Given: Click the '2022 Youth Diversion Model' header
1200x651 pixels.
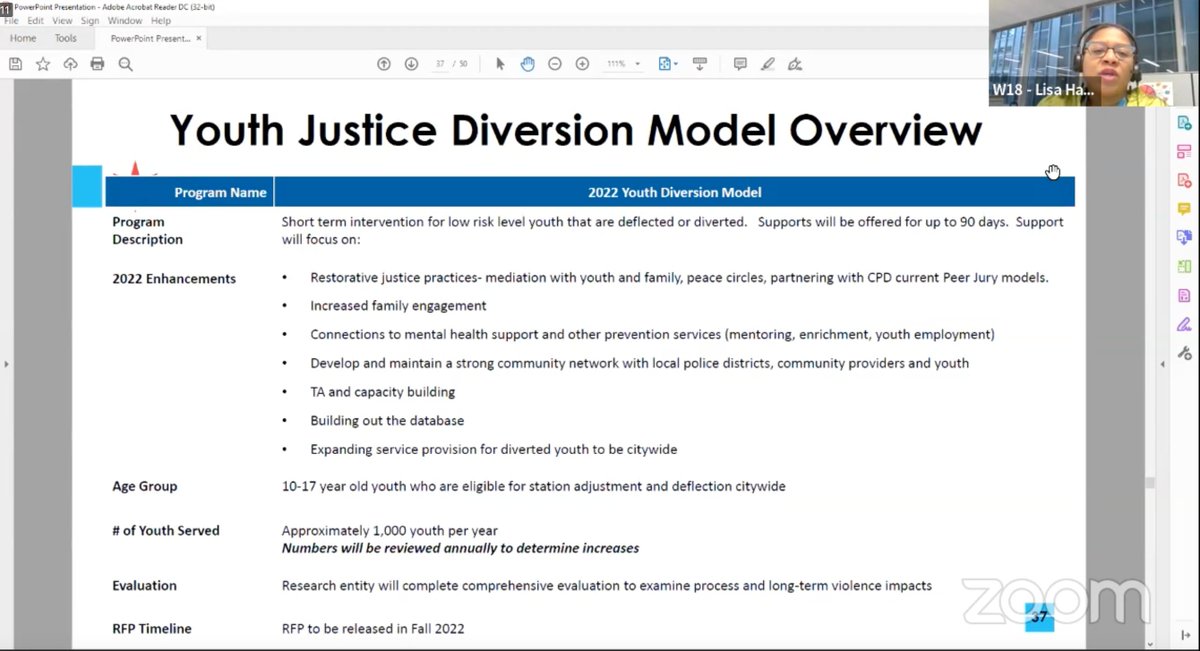Looking at the screenshot, I should [x=674, y=192].
